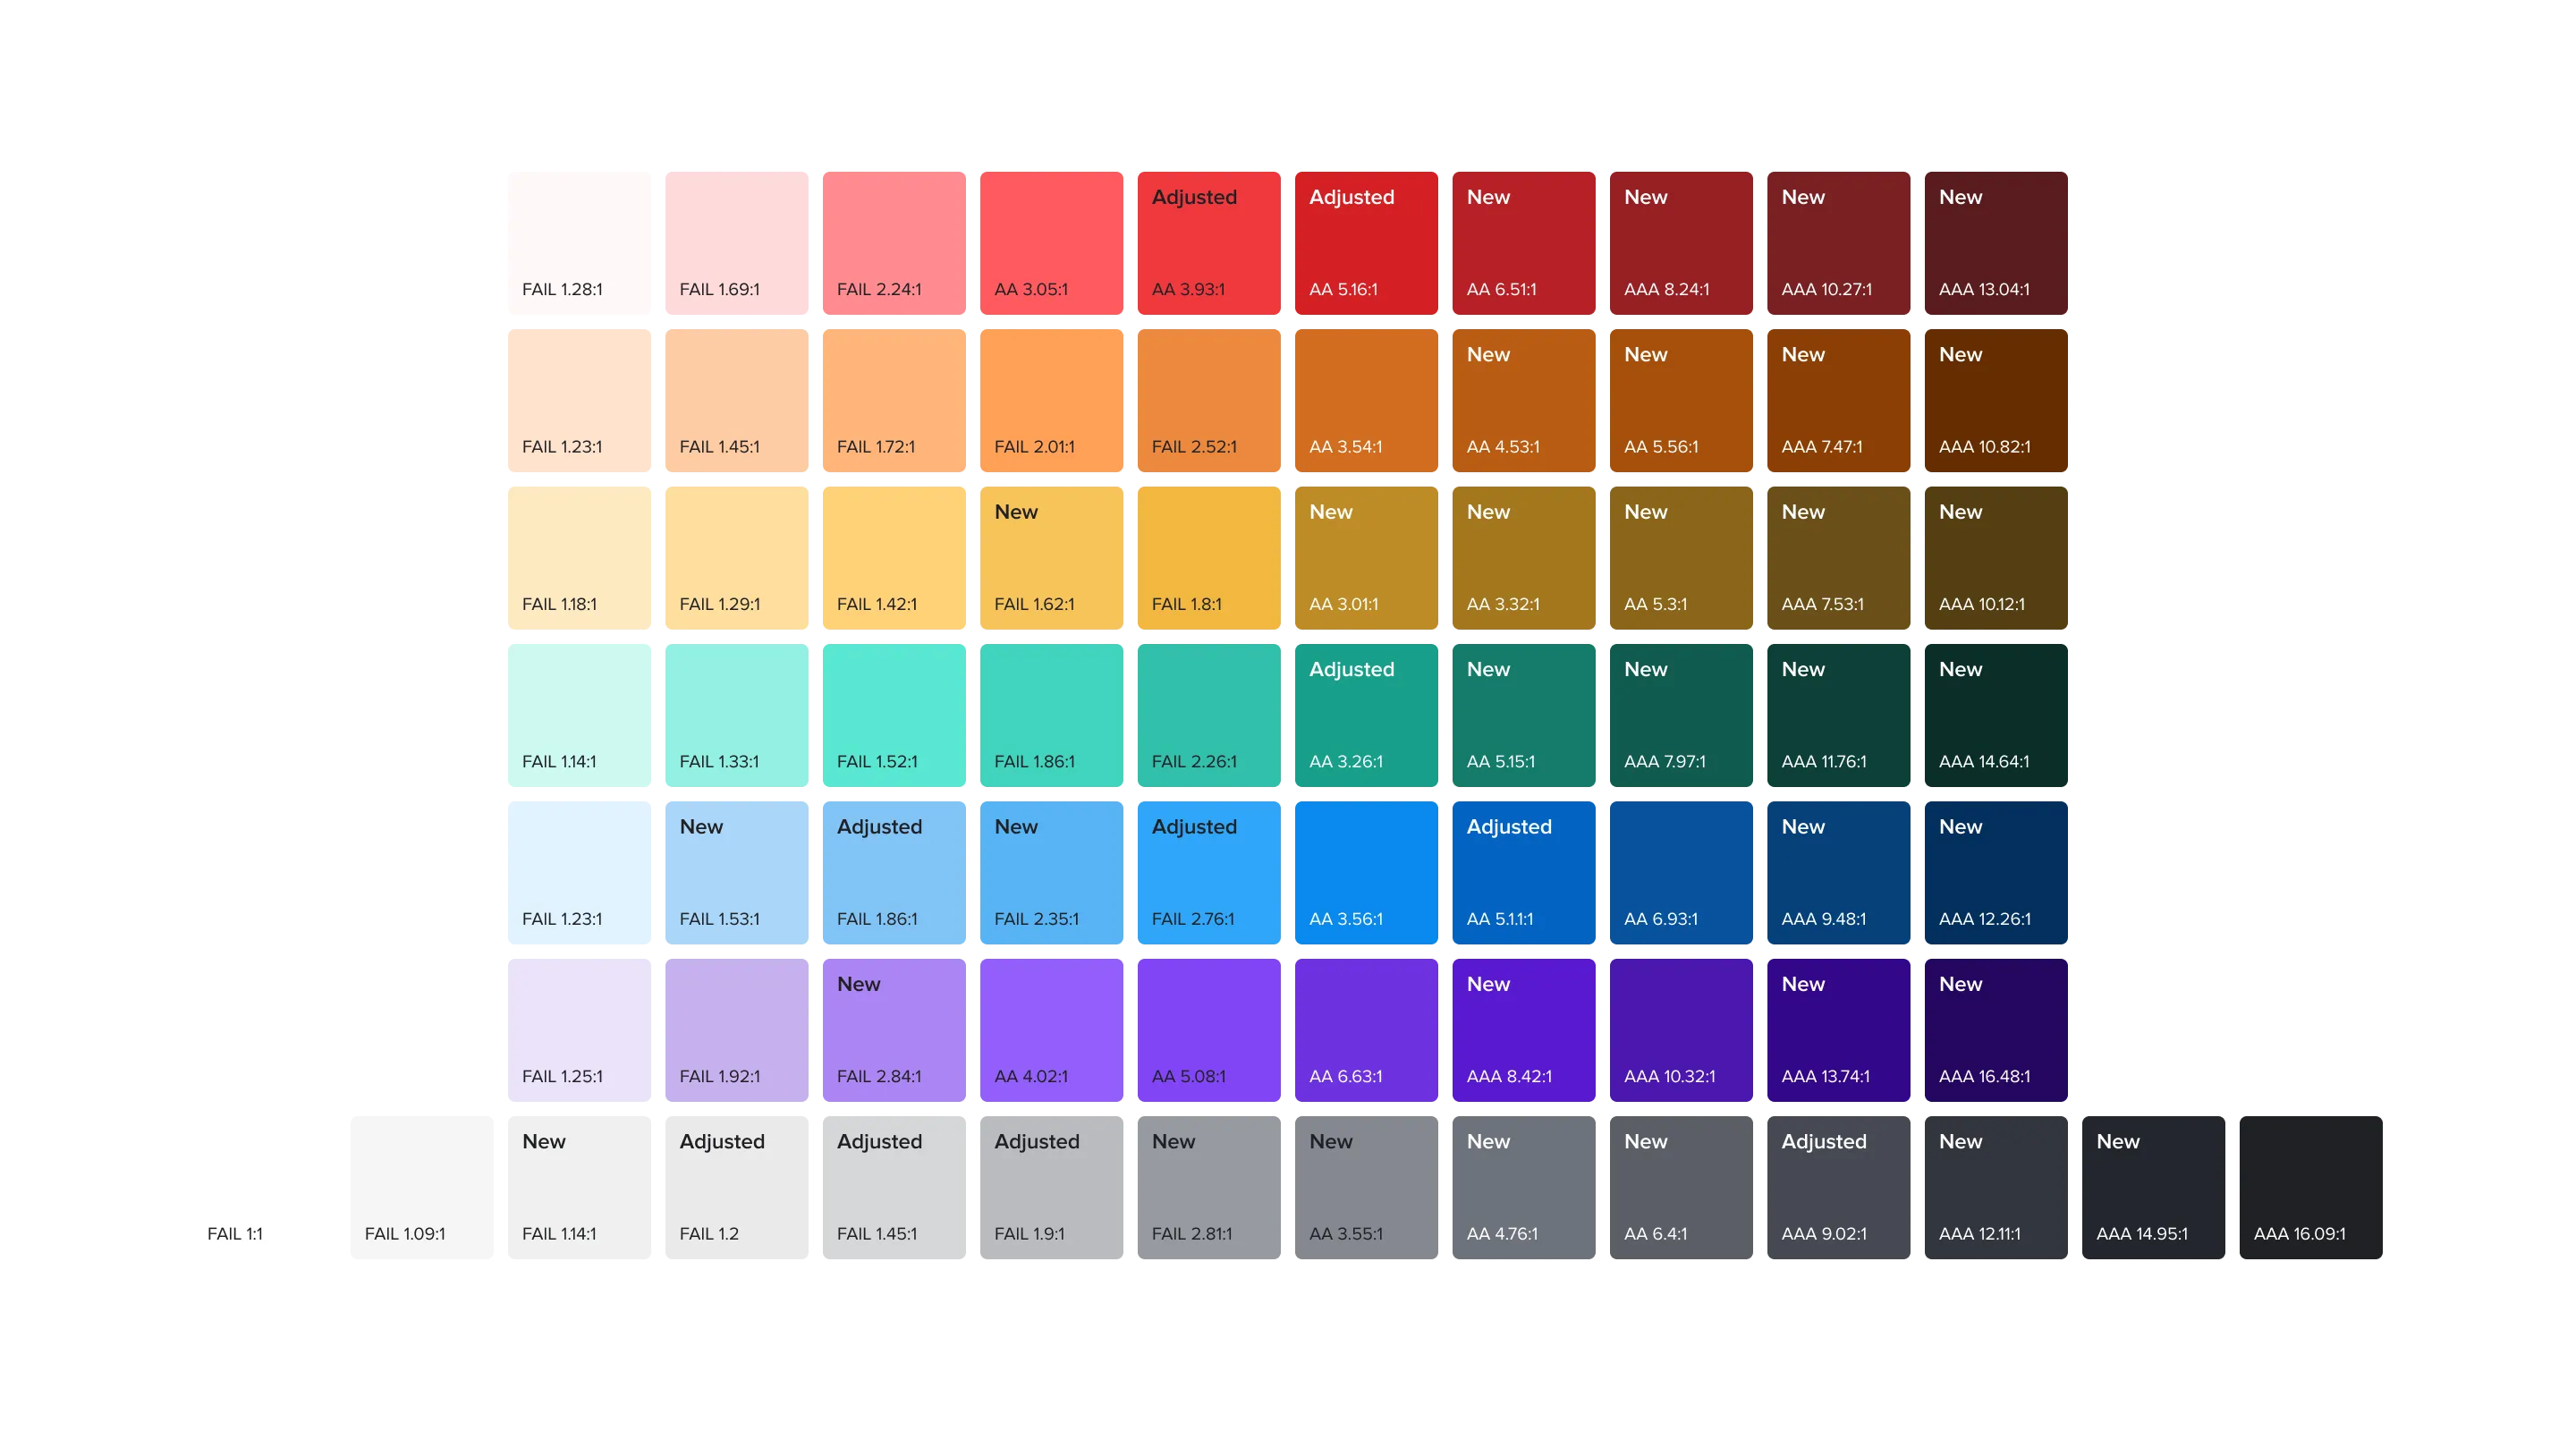Click the blue AA 3.56:1 swatch
Screen dimensions: 2576x1431
click(x=1366, y=871)
